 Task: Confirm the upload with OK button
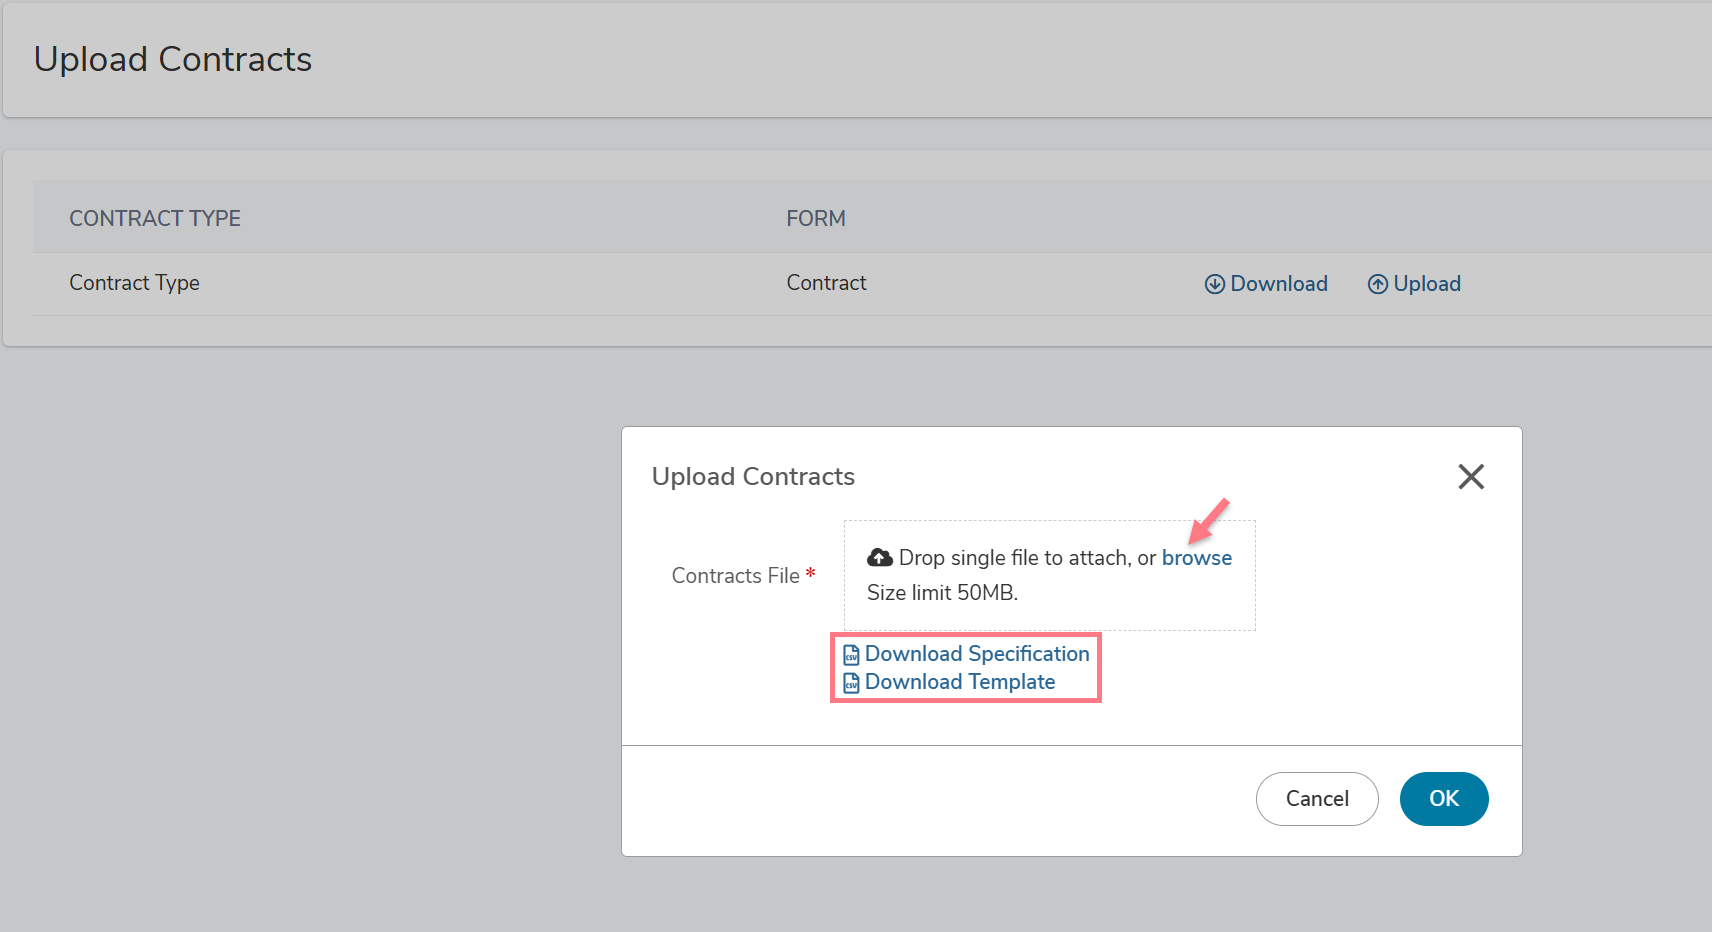click(x=1444, y=799)
